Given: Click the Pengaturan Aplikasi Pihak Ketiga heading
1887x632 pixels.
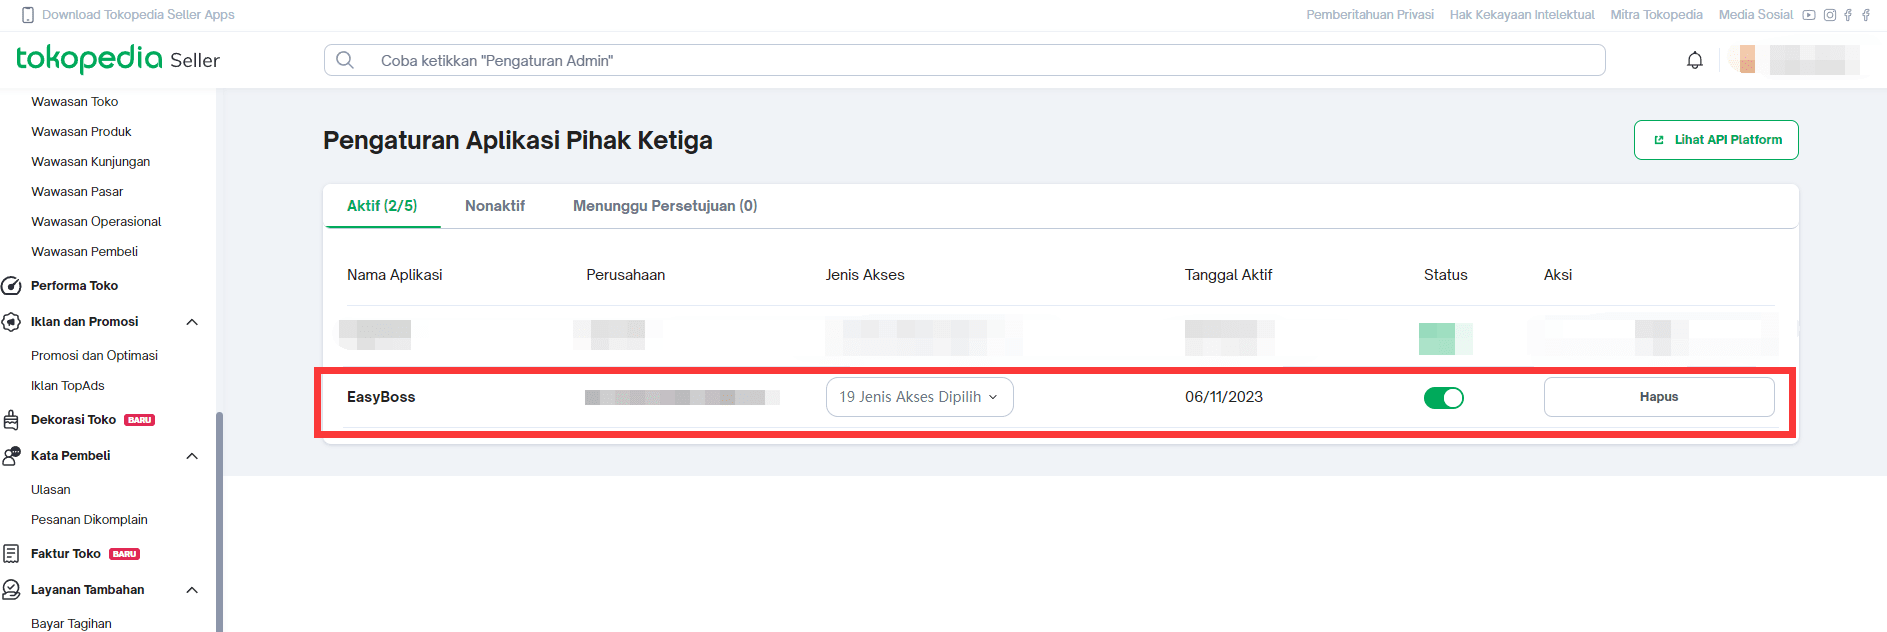Looking at the screenshot, I should point(518,140).
